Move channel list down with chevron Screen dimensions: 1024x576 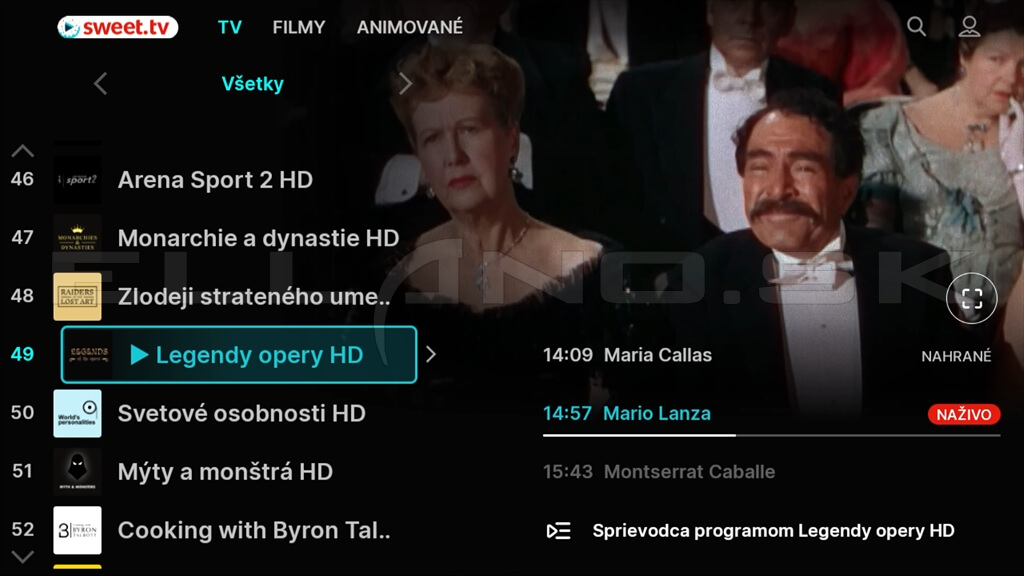point(22,557)
